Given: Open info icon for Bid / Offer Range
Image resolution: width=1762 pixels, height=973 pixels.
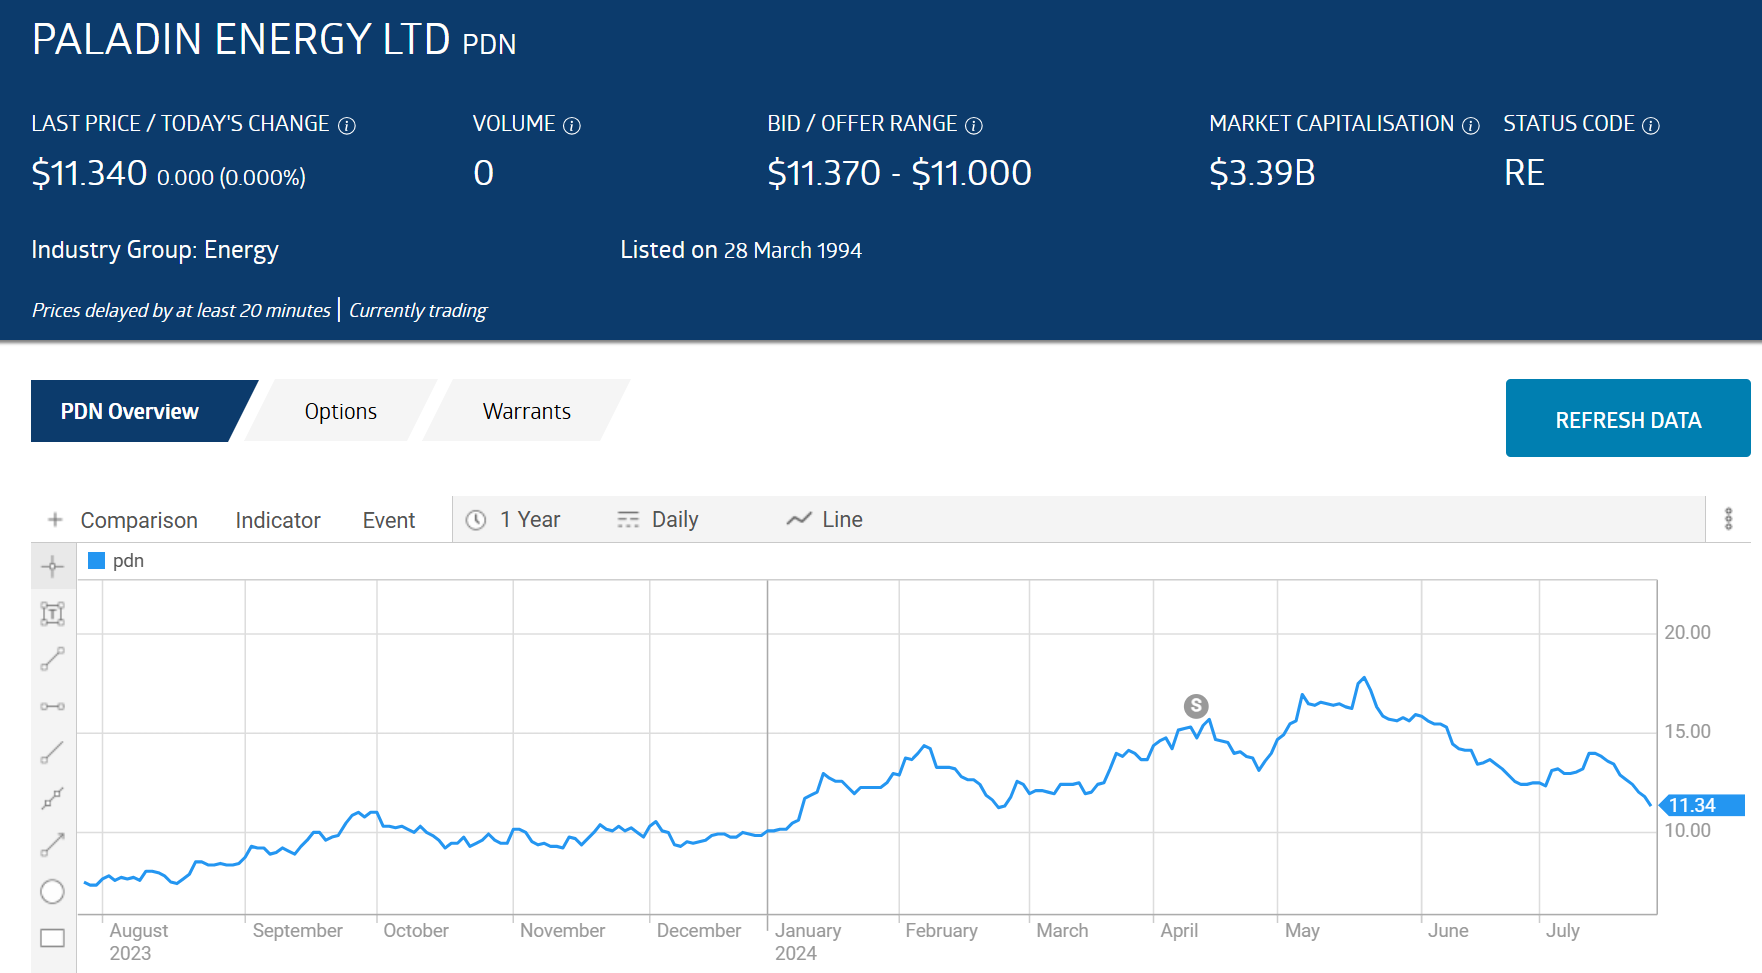Looking at the screenshot, I should tap(974, 126).
